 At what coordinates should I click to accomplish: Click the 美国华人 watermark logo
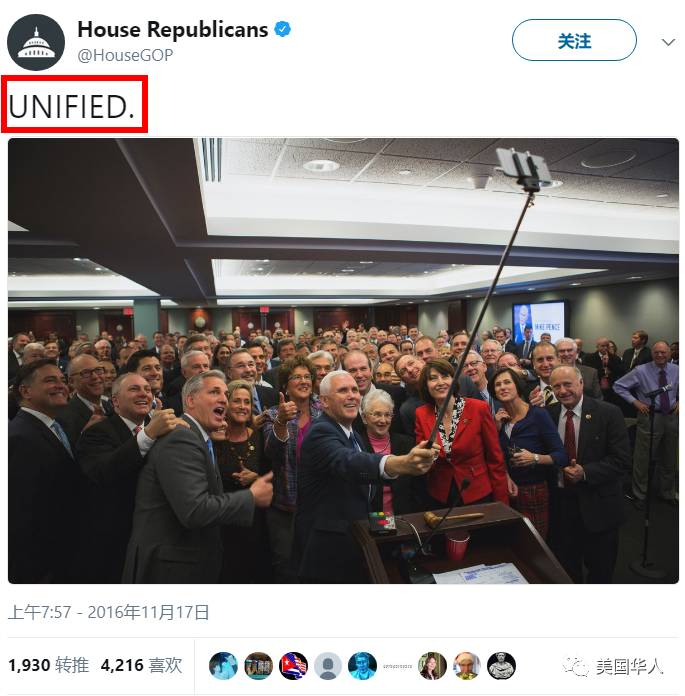coord(613,666)
